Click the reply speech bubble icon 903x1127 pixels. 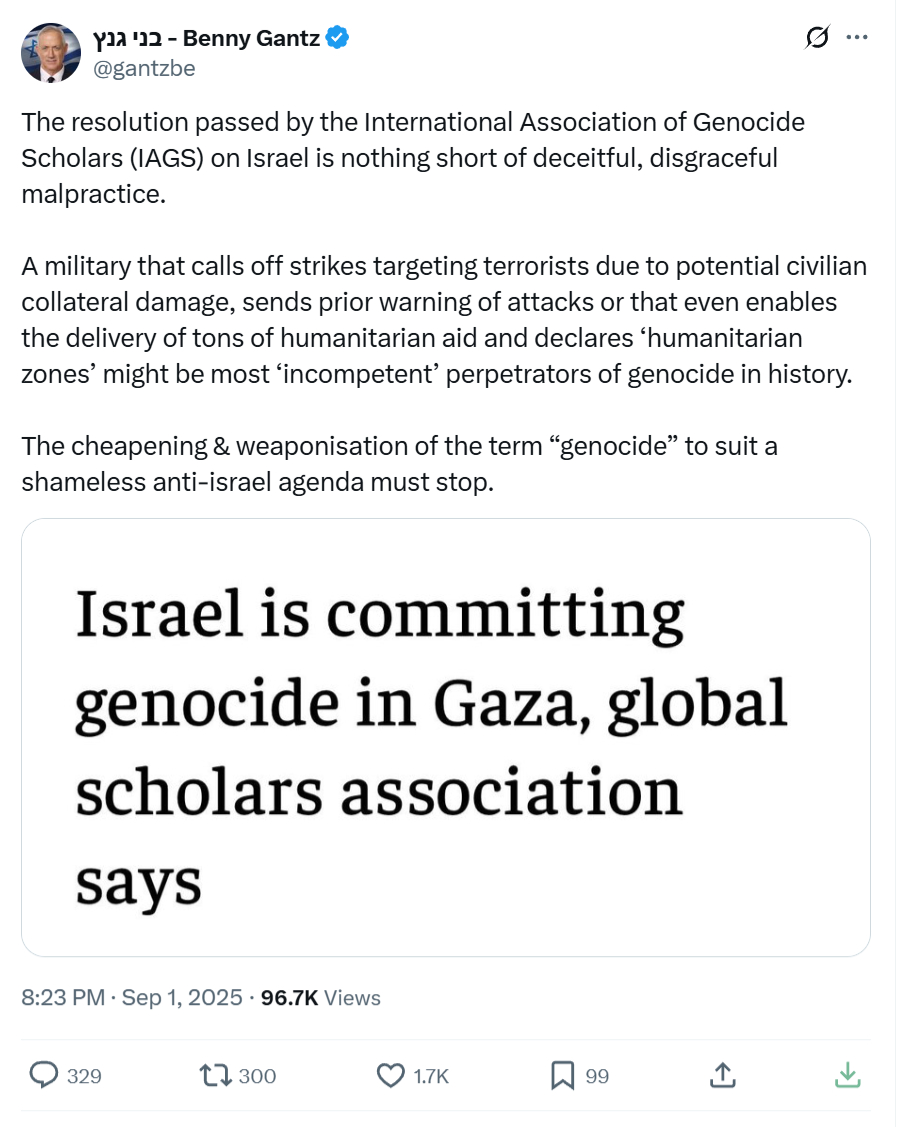[x=44, y=1075]
